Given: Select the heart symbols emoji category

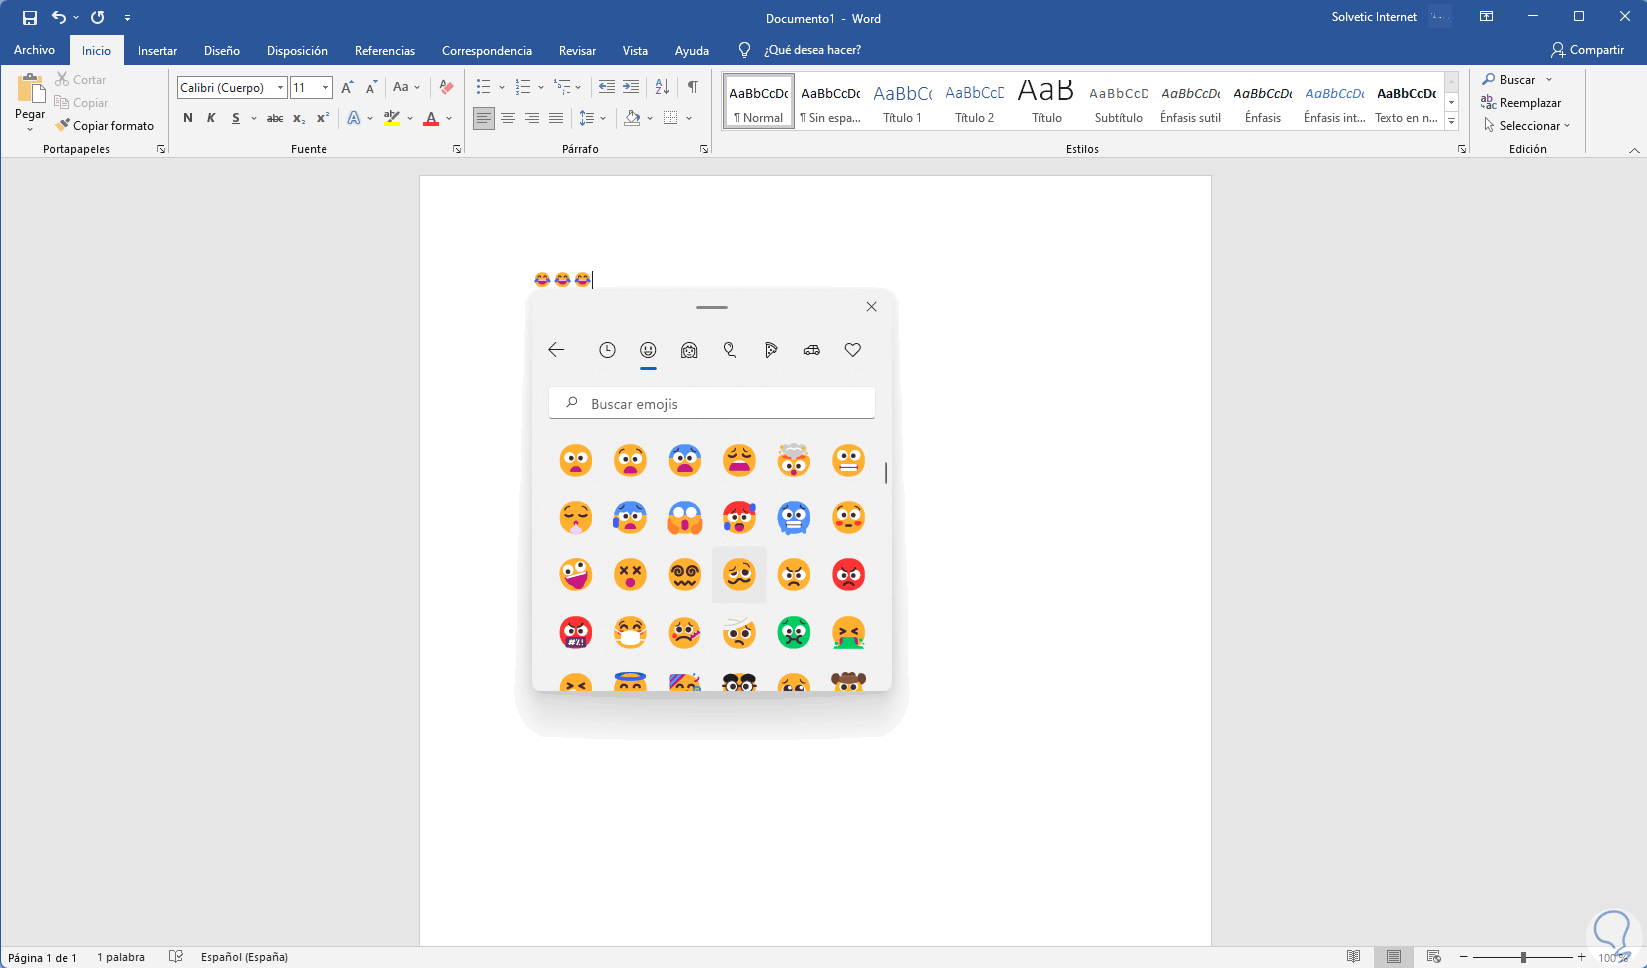Looking at the screenshot, I should (852, 350).
